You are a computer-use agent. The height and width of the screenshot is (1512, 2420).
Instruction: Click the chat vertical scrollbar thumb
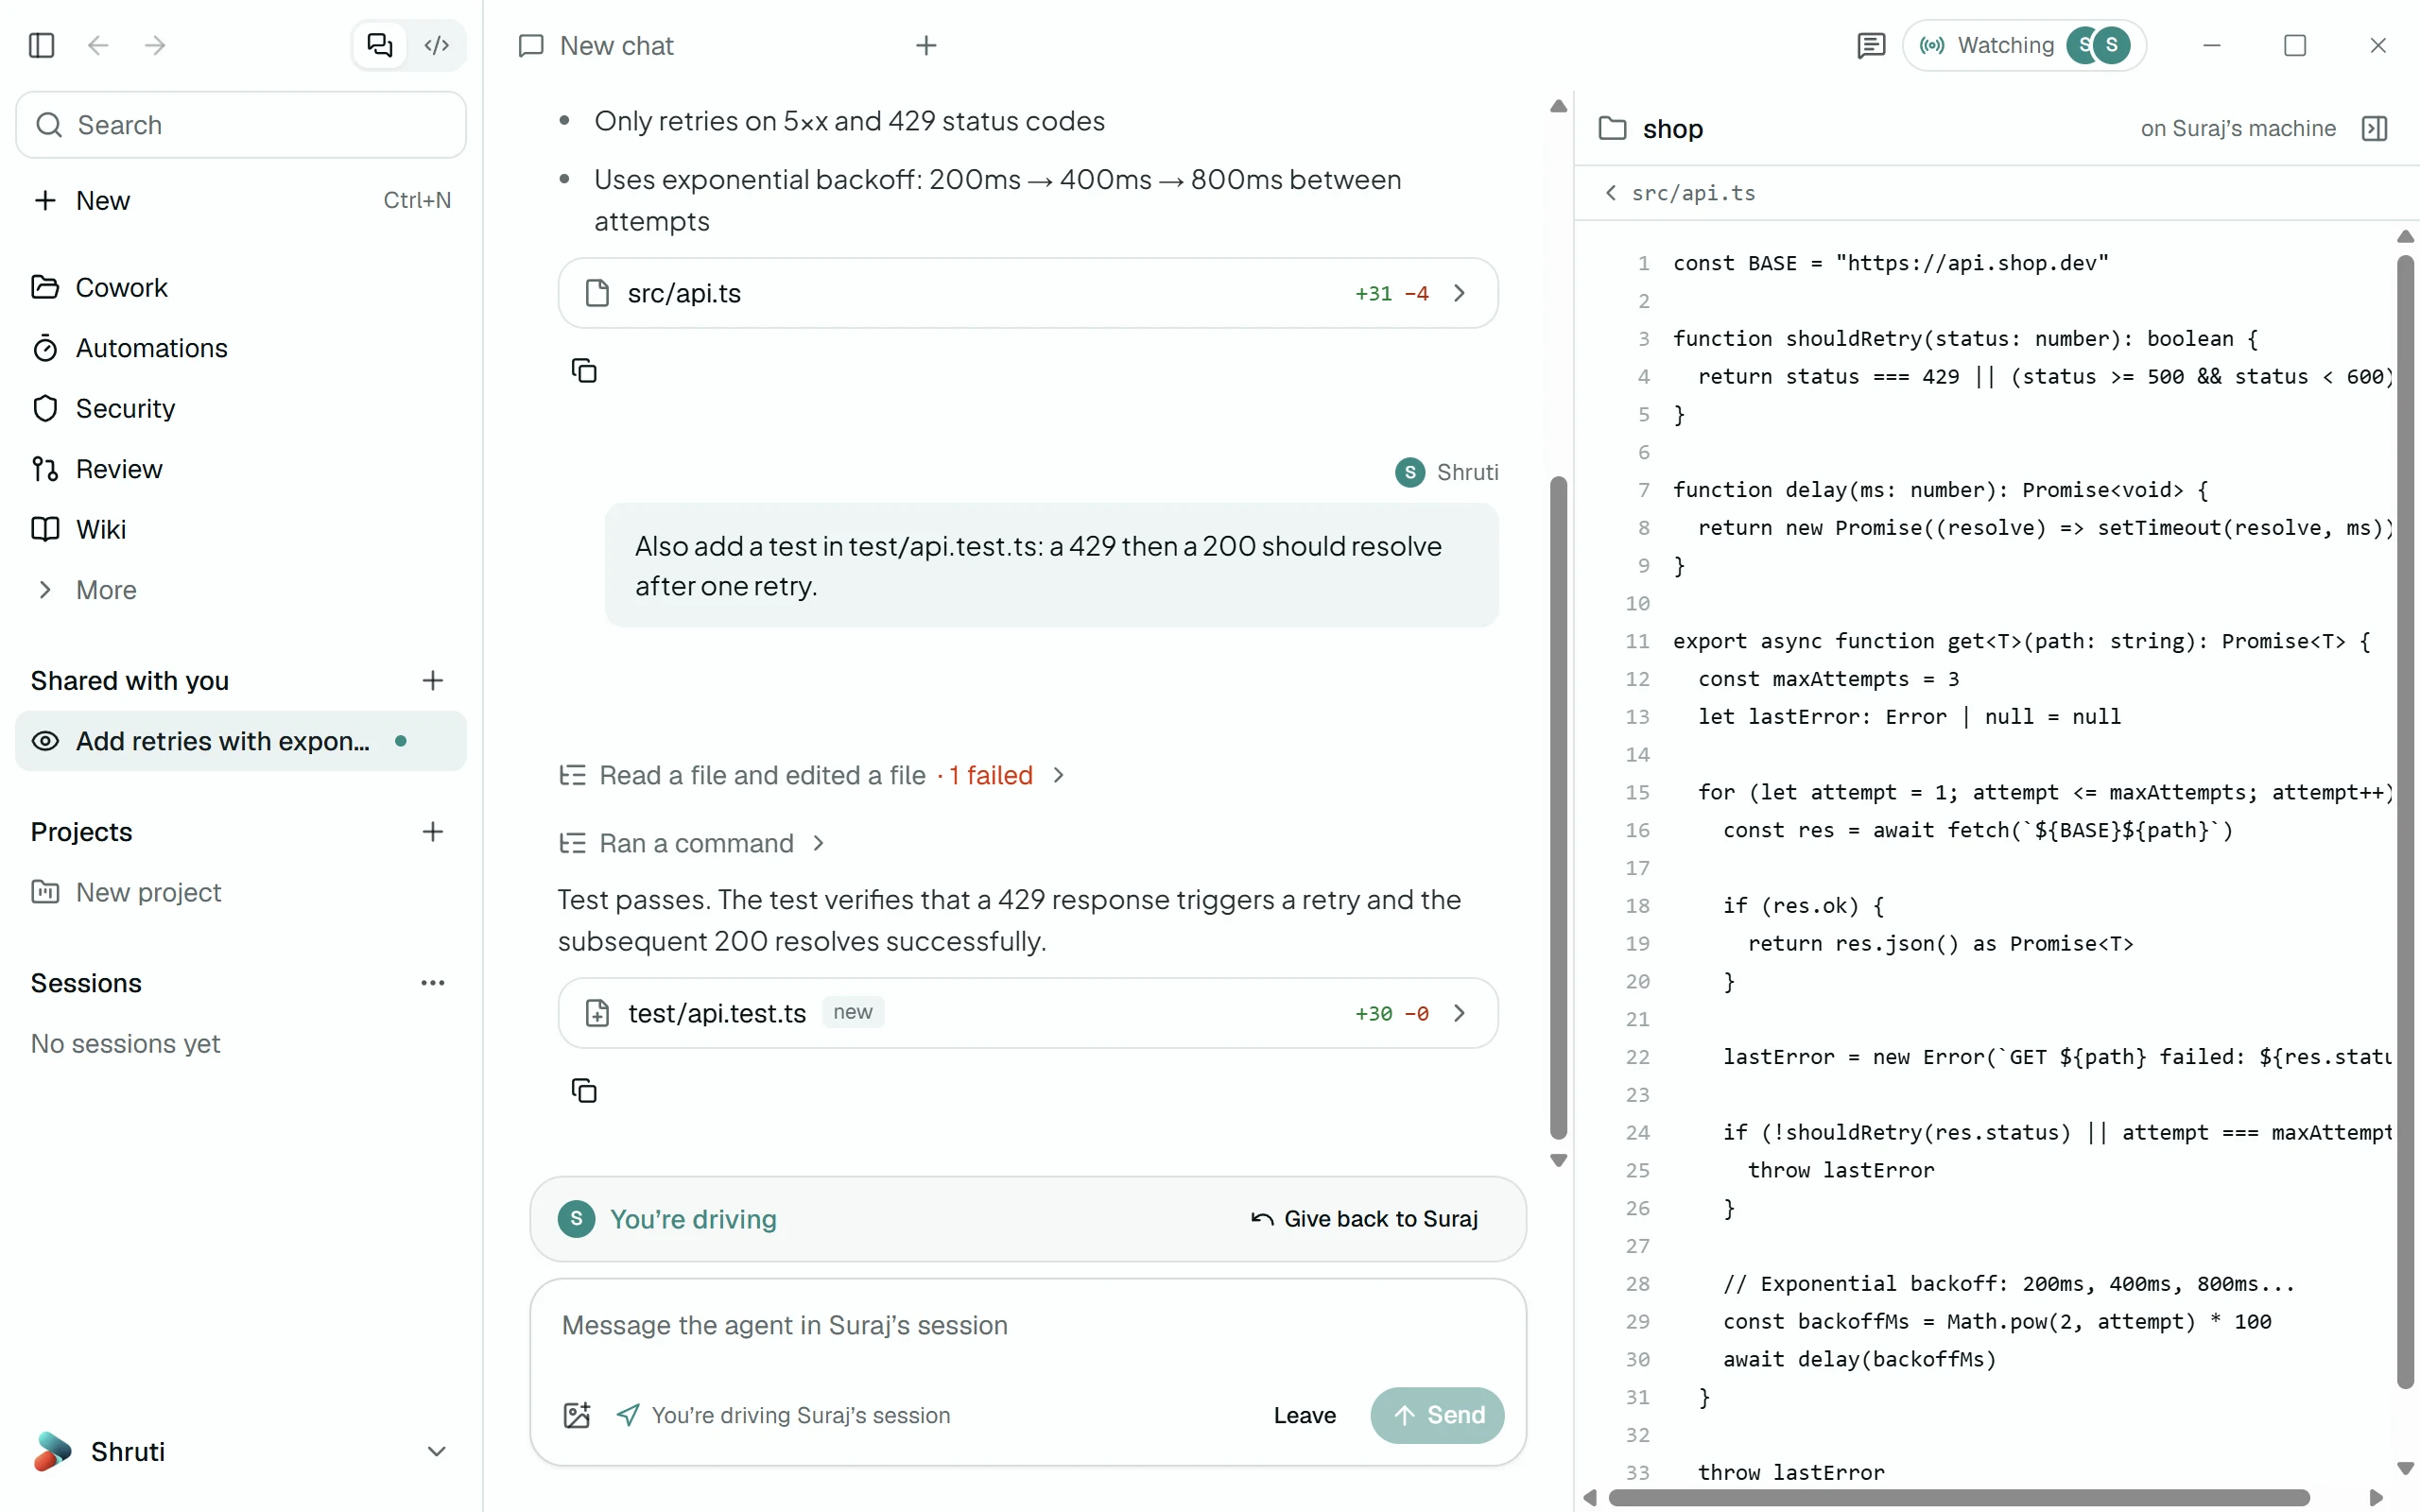[1558, 808]
